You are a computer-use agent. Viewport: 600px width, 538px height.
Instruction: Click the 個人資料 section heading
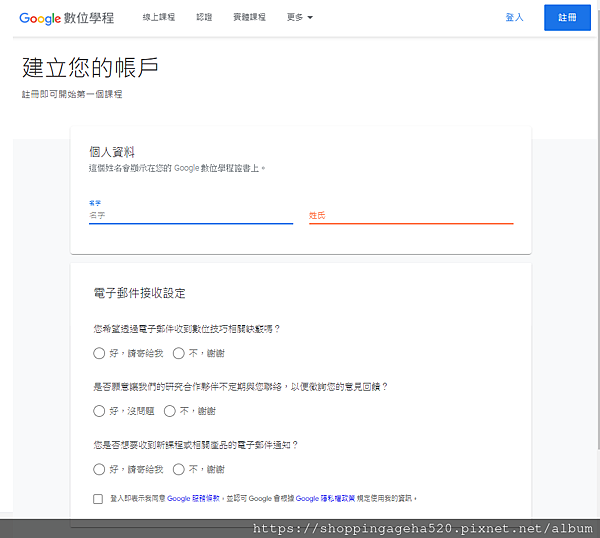click(112, 152)
